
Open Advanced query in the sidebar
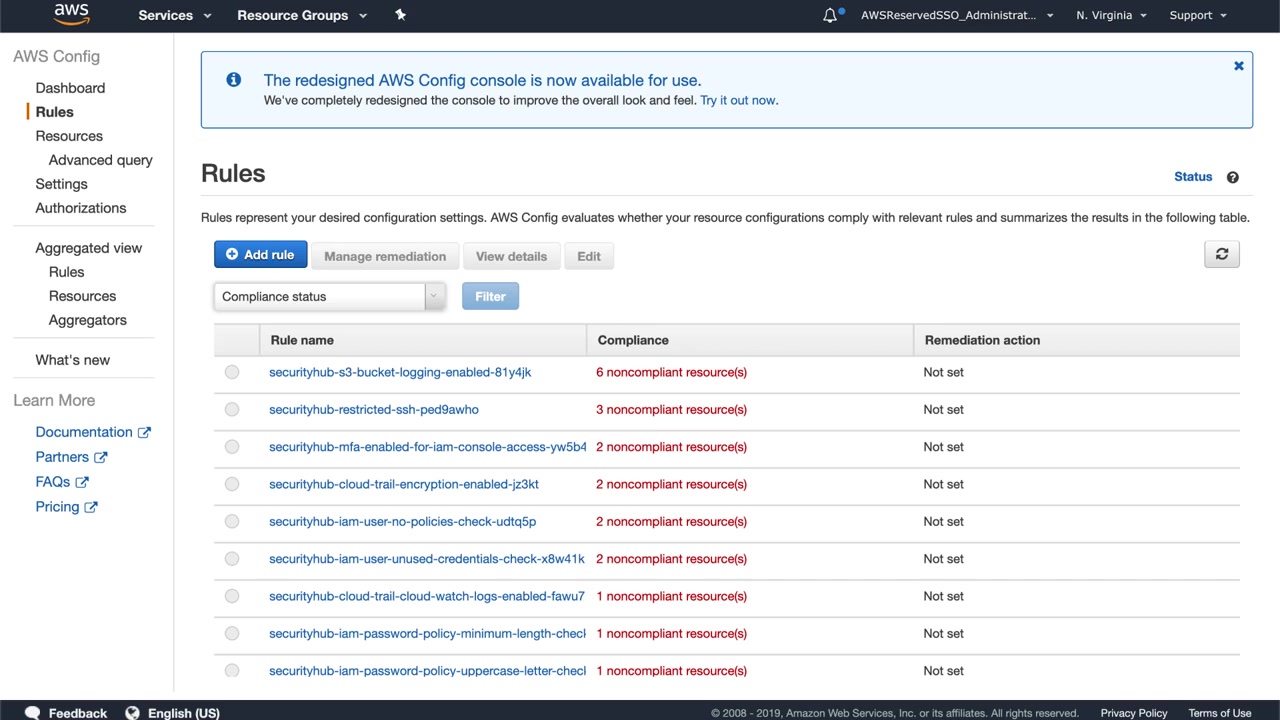[100, 160]
